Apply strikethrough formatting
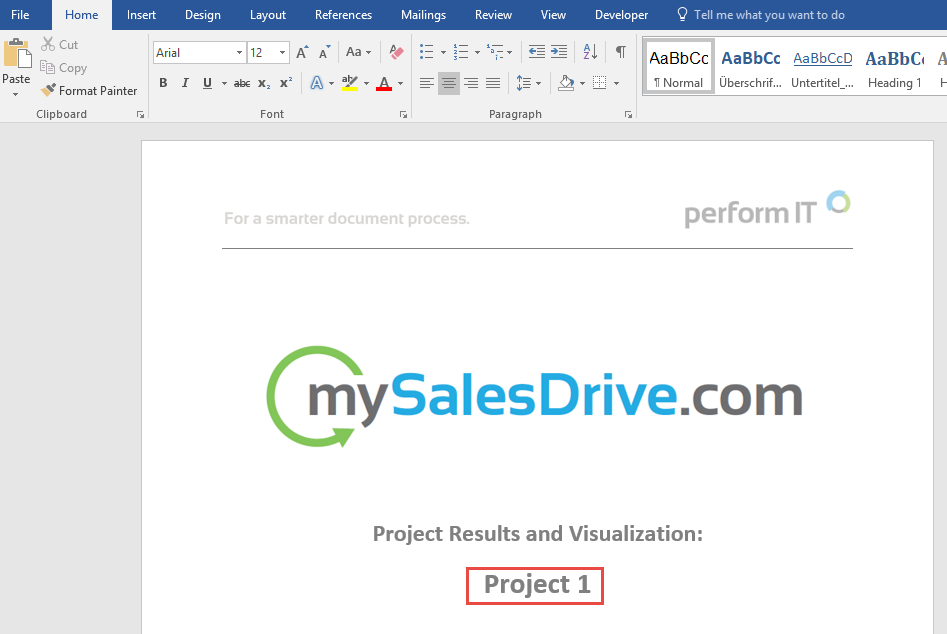Screen dimensions: 947x634 pyautogui.click(x=242, y=83)
